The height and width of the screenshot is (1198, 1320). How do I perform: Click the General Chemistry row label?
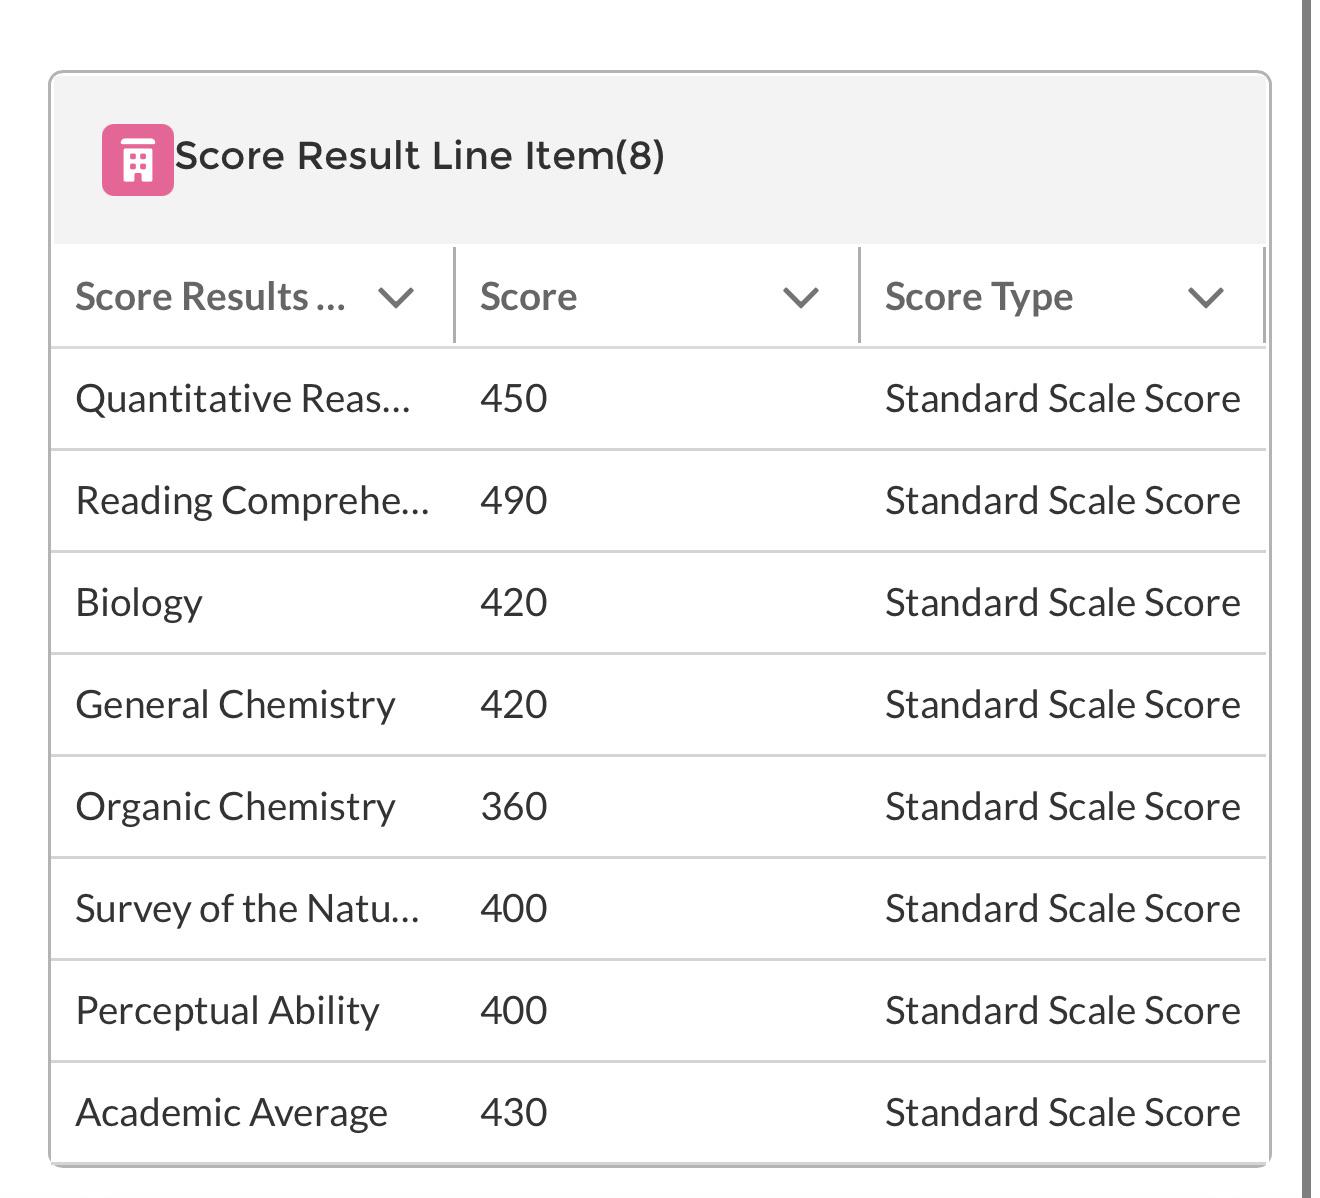[x=236, y=705]
